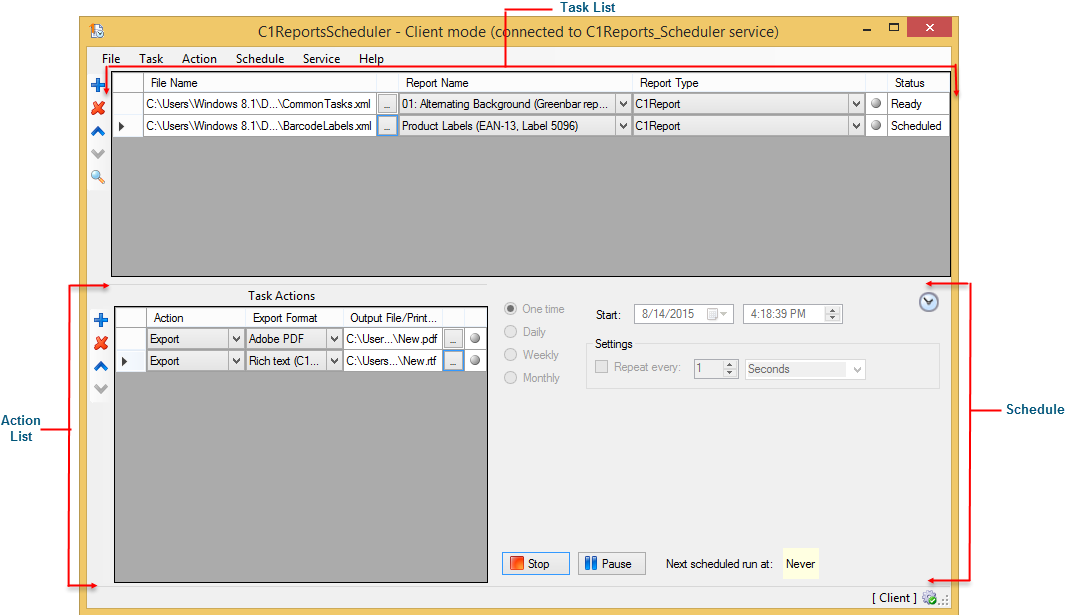
Task: Open Action dropdown for the New.rtf row
Action: [x=236, y=361]
